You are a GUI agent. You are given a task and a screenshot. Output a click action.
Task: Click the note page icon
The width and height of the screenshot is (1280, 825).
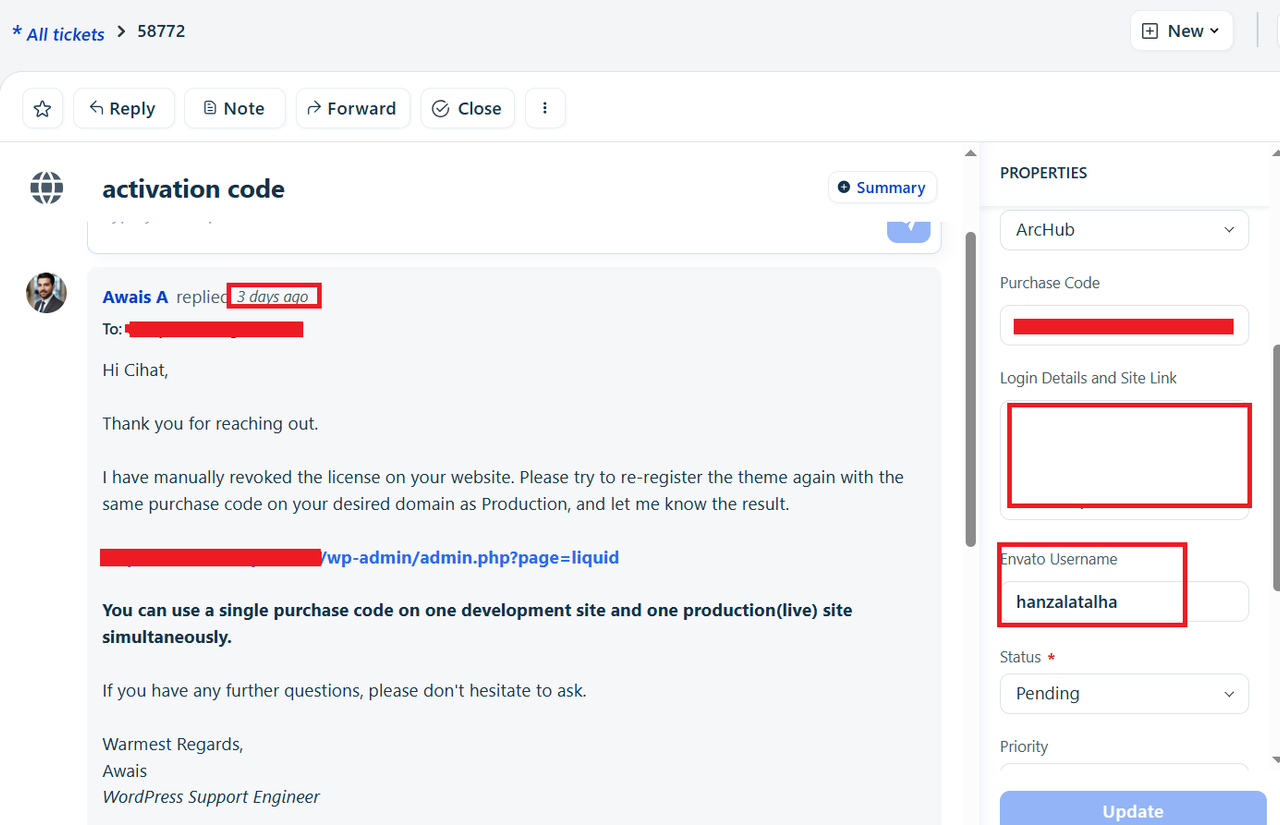[210, 108]
